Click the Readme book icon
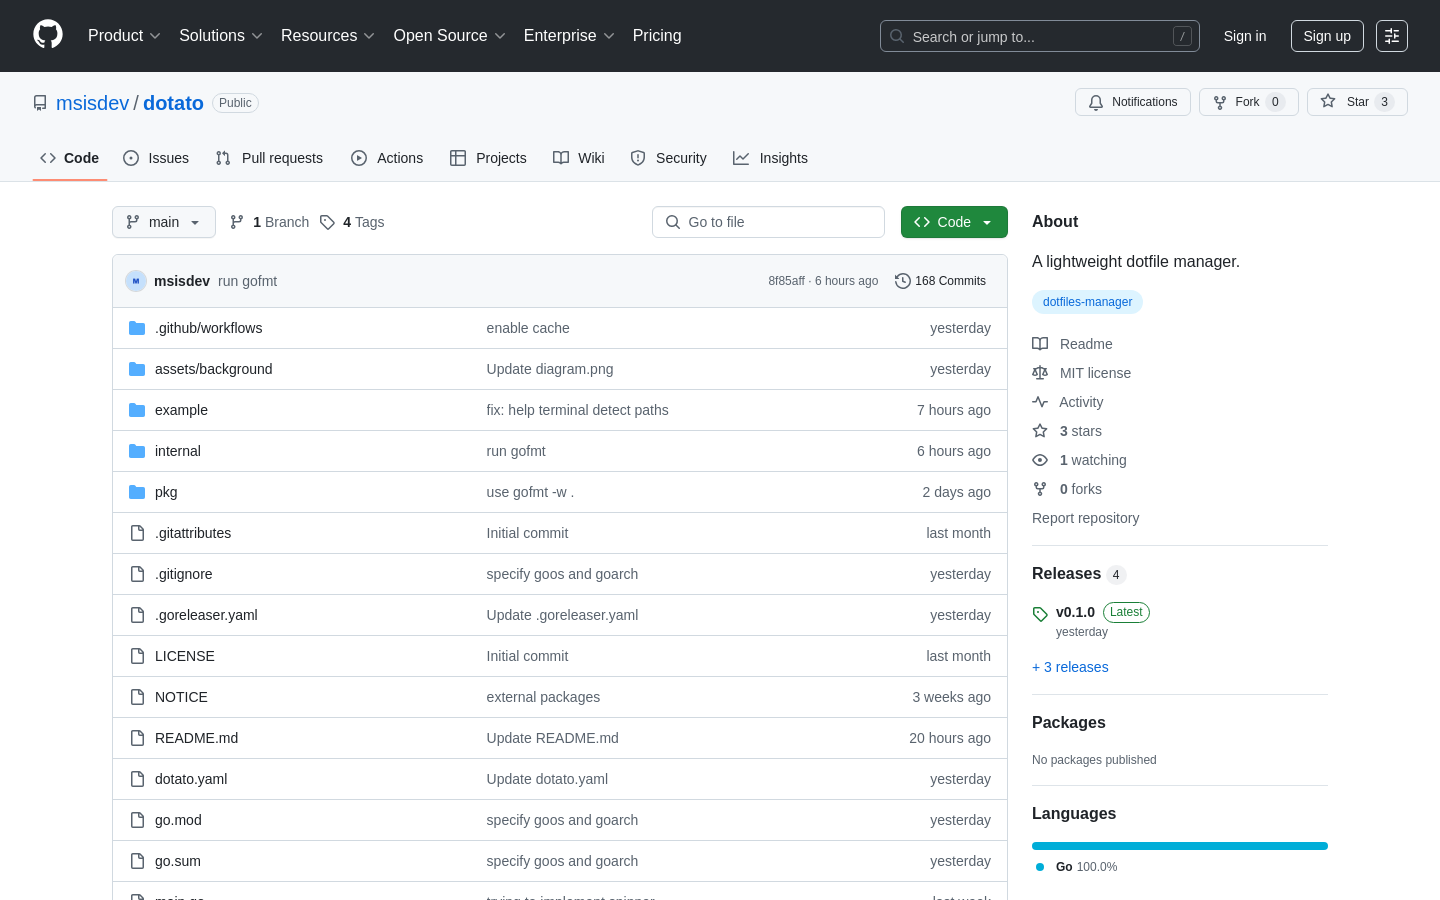The height and width of the screenshot is (900, 1440). (1040, 344)
